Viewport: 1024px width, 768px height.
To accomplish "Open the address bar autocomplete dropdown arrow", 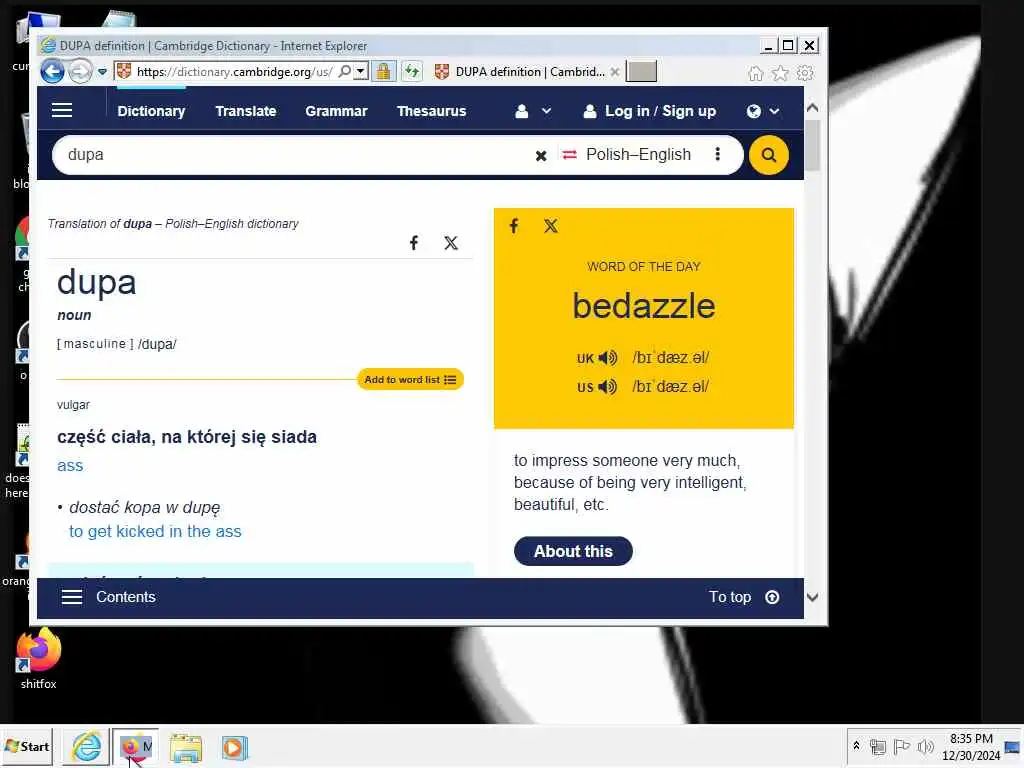I will pos(360,71).
